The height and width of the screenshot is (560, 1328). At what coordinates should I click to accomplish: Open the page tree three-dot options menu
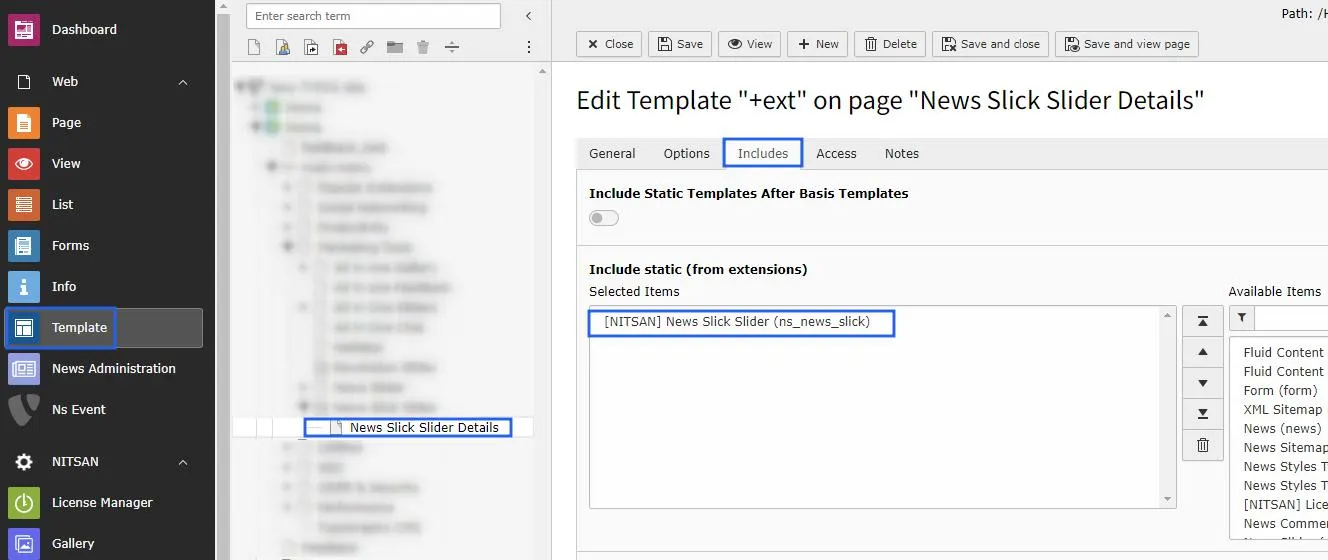coord(529,47)
